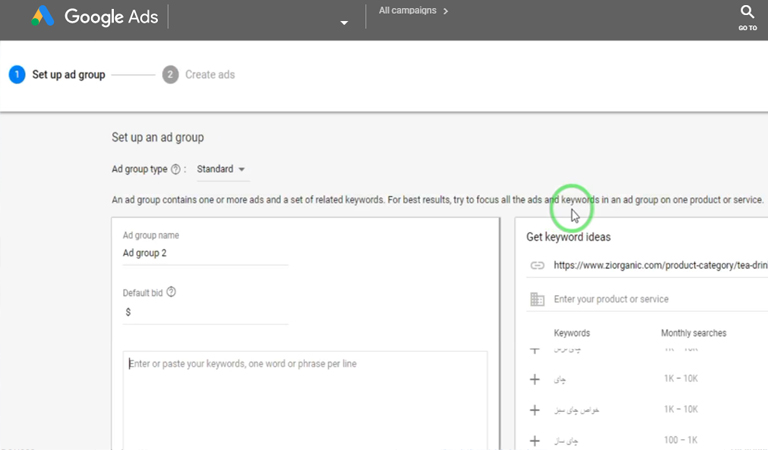
Task: Click the Default bid help icon
Action: 171,292
